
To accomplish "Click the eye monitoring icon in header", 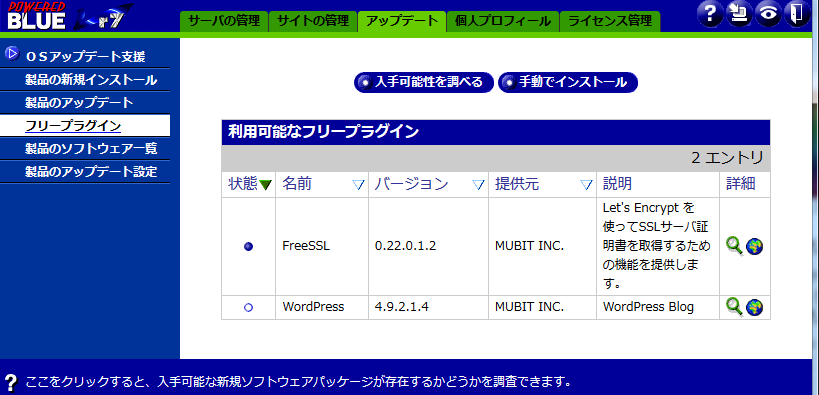I will coord(767,15).
